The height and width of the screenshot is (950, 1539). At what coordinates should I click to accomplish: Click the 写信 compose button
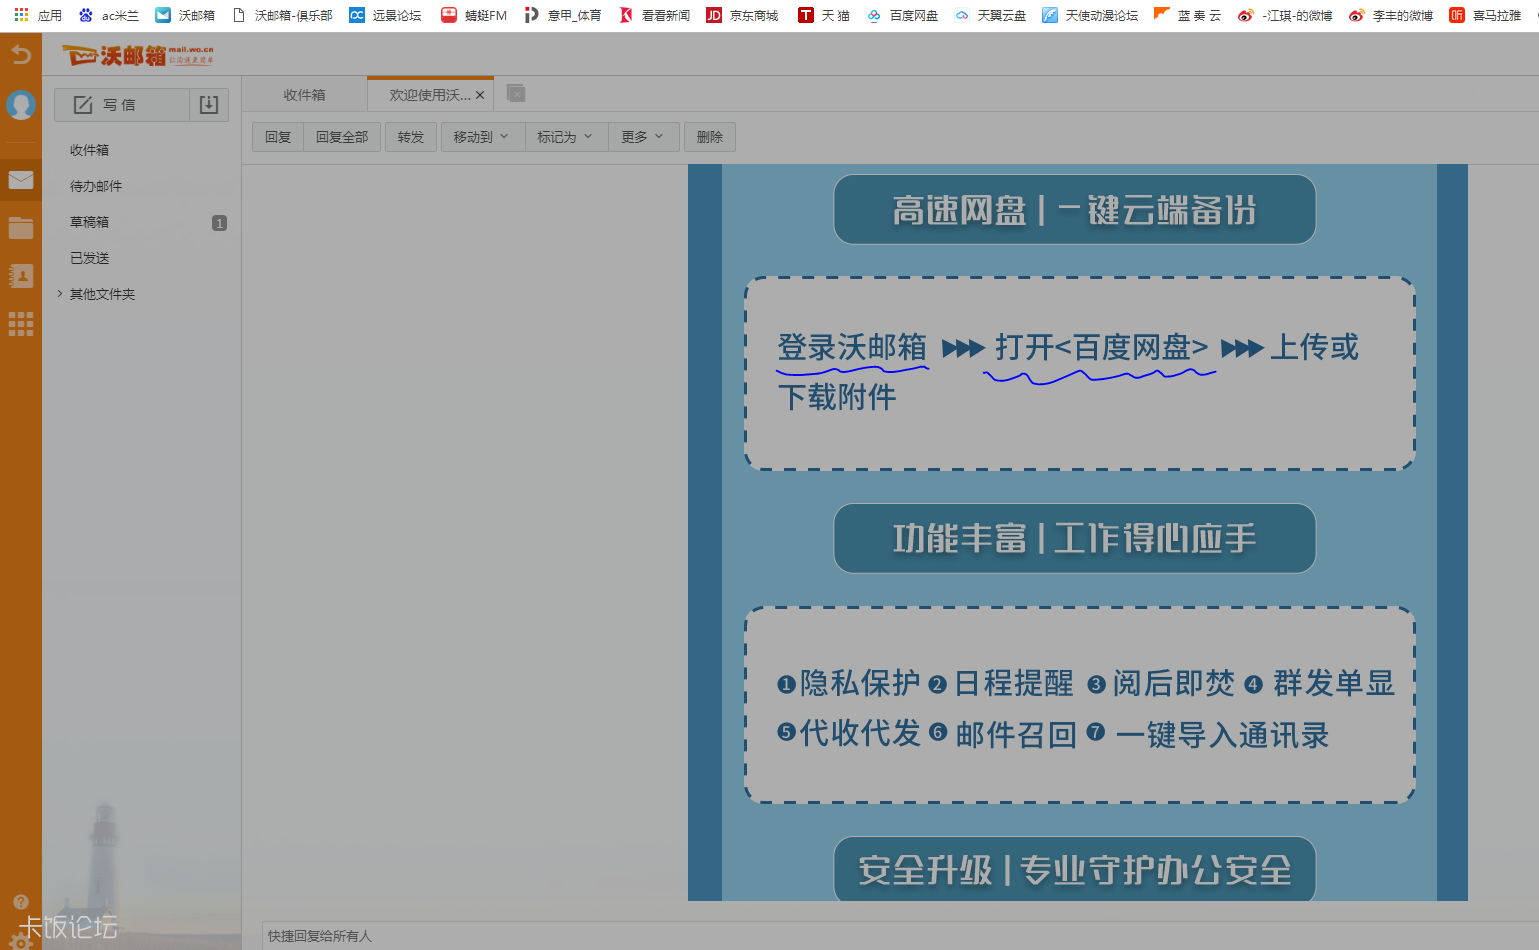point(122,105)
